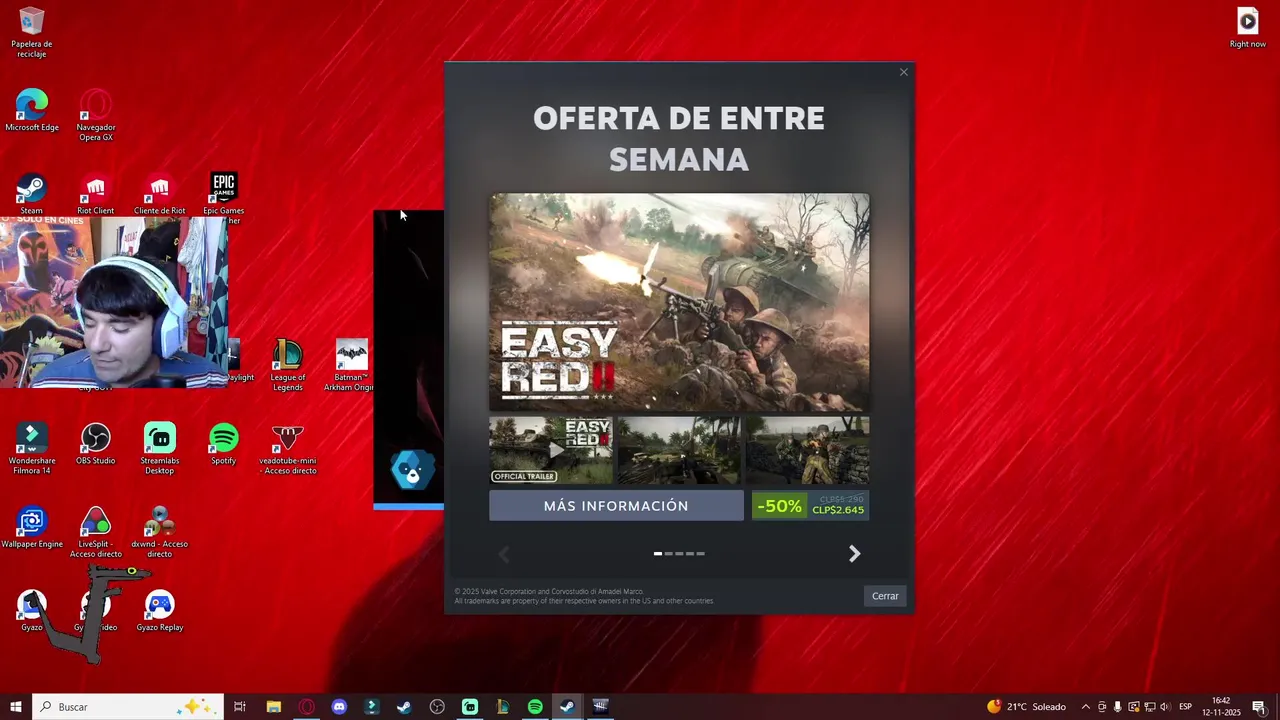Play the Official Trailer thumbnail
Screen dimensions: 1280x720
point(551,451)
